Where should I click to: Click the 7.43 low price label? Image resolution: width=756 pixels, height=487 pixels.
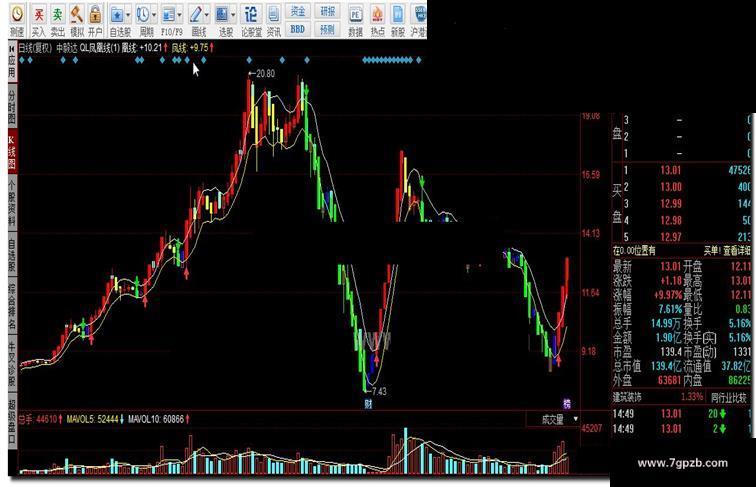point(379,391)
